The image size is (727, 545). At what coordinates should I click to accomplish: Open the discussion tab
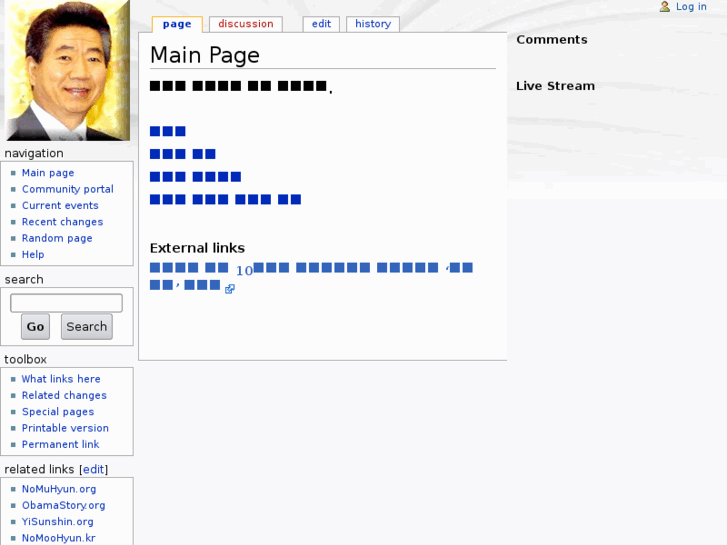pos(246,24)
